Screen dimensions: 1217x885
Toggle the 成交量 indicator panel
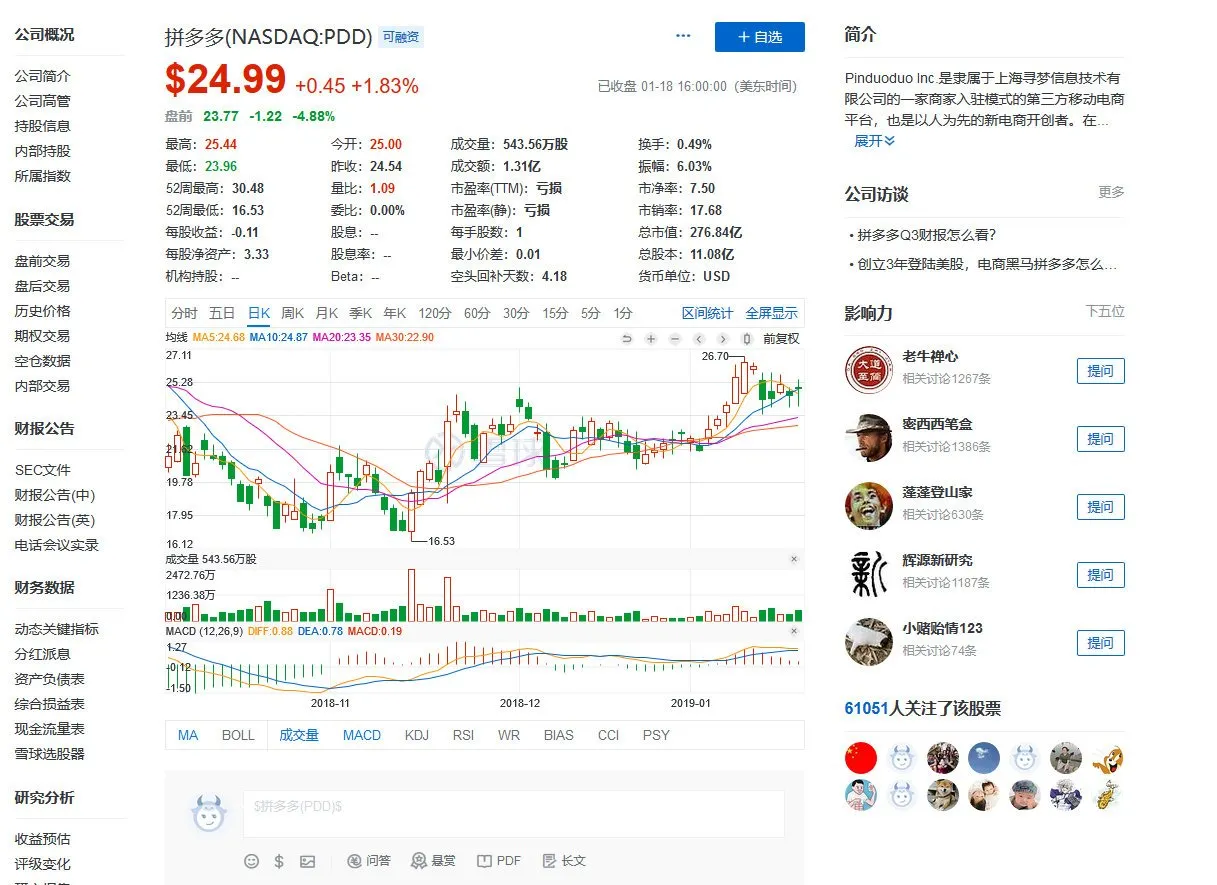299,735
